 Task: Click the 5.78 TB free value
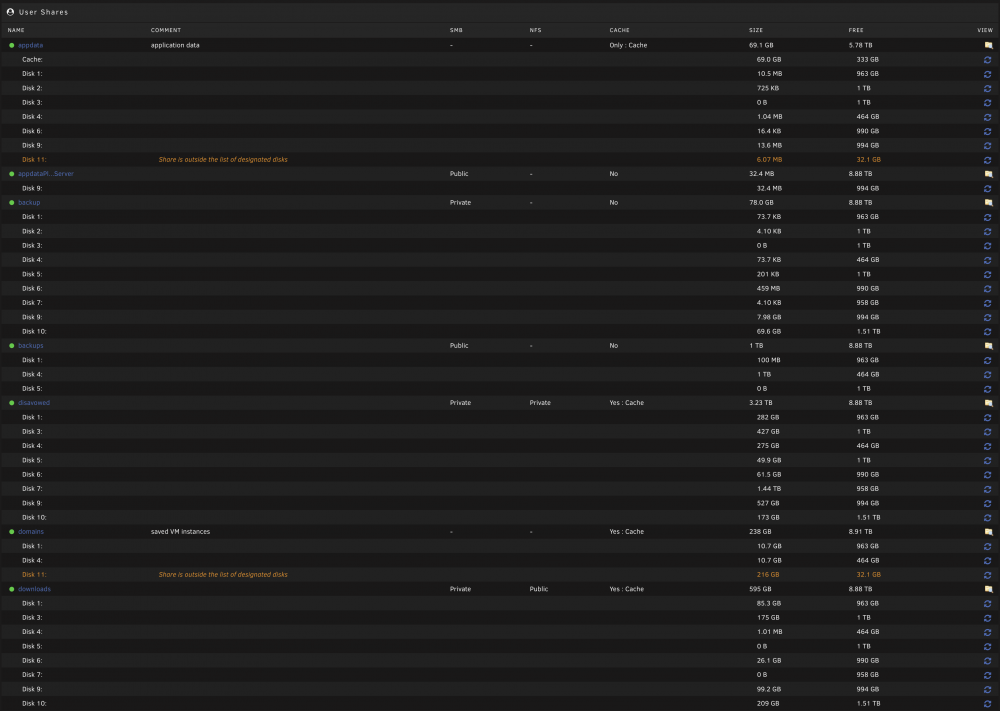coord(860,45)
